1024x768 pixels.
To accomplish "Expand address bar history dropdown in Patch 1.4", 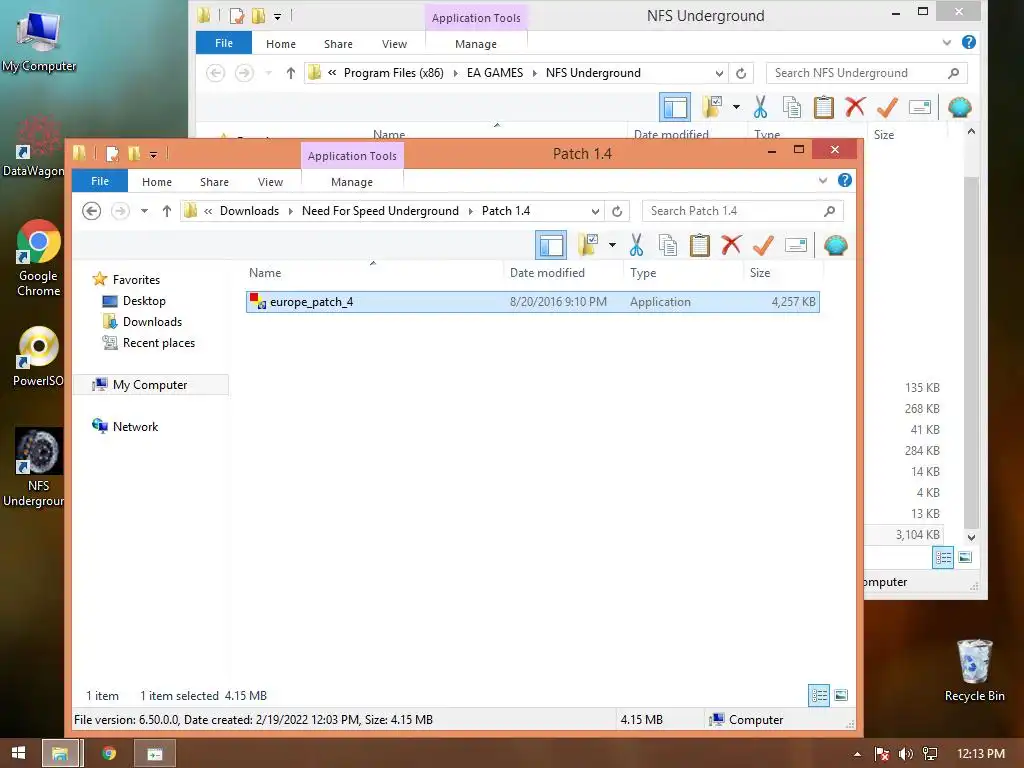I will point(595,211).
